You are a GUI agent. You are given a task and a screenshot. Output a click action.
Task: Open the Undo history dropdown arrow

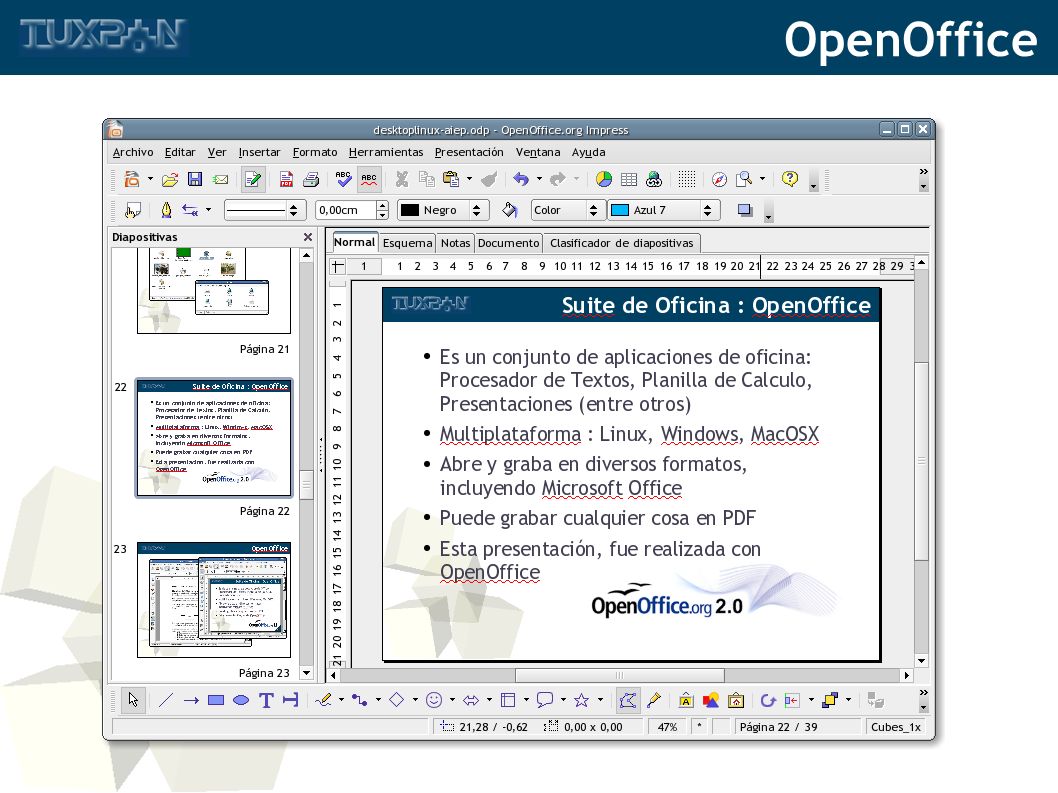[539, 179]
